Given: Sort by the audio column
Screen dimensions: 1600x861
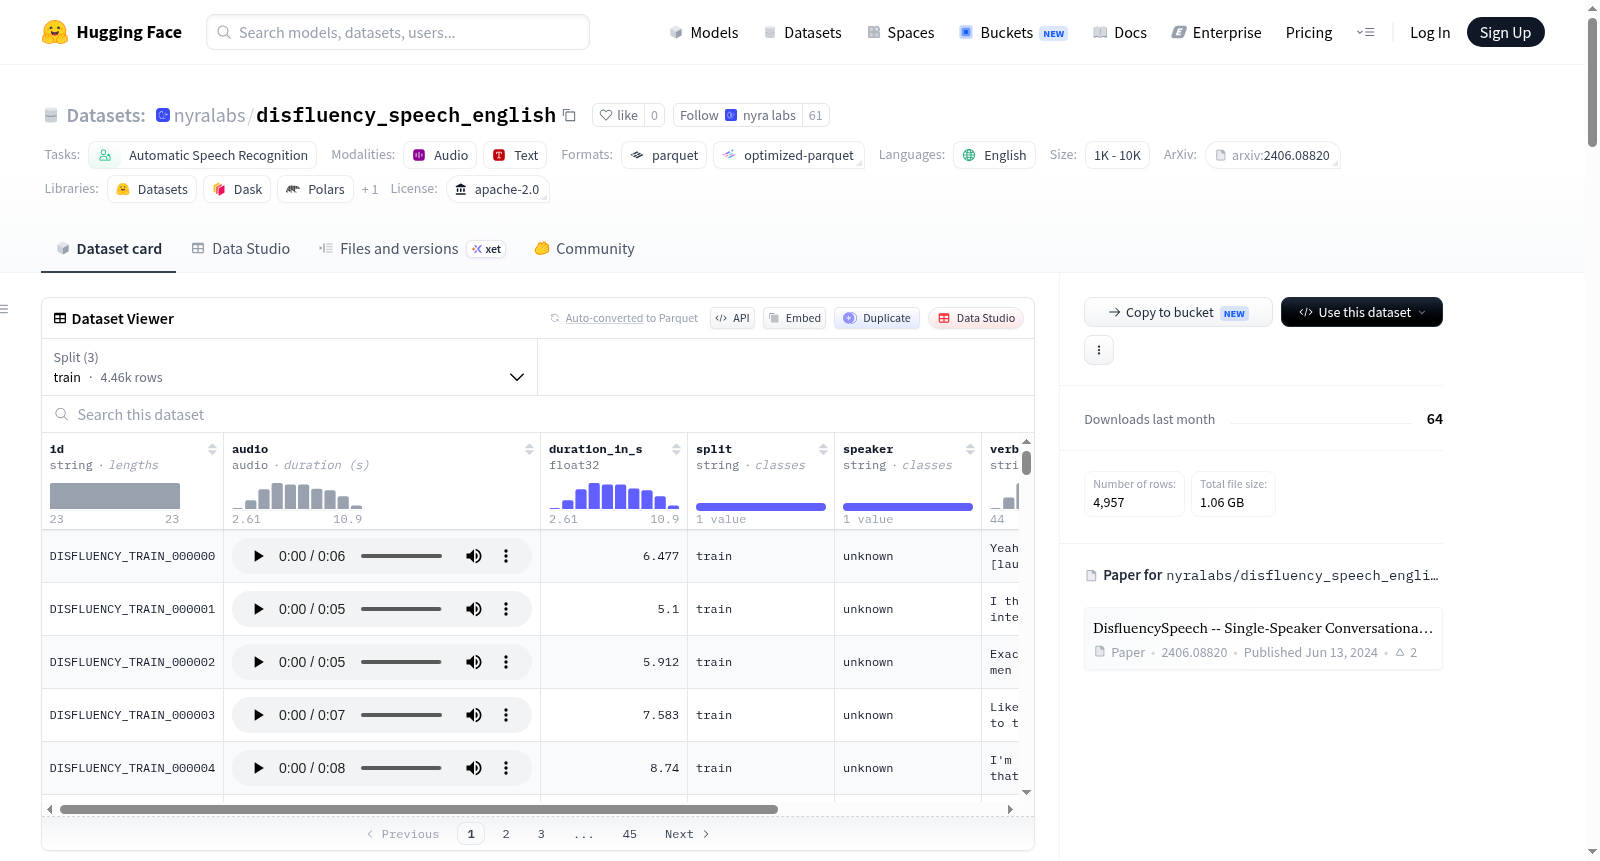Looking at the screenshot, I should click(x=529, y=449).
